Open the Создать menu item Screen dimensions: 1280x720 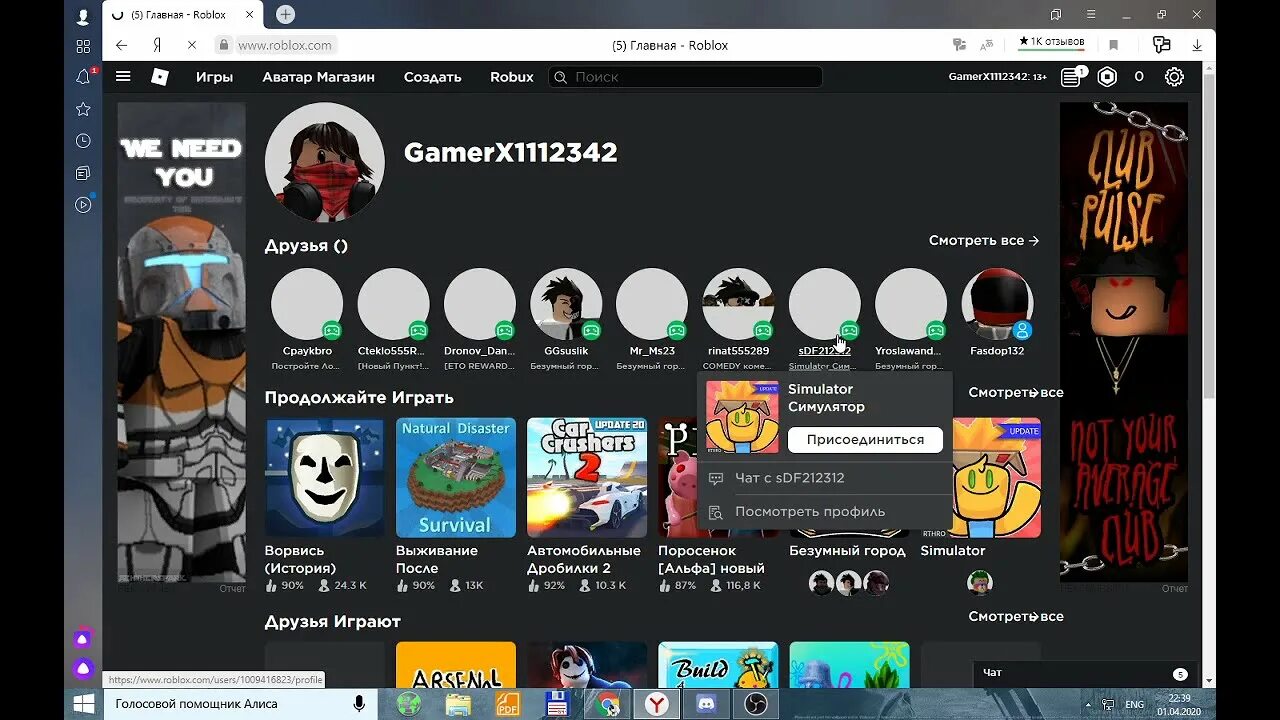(x=432, y=77)
